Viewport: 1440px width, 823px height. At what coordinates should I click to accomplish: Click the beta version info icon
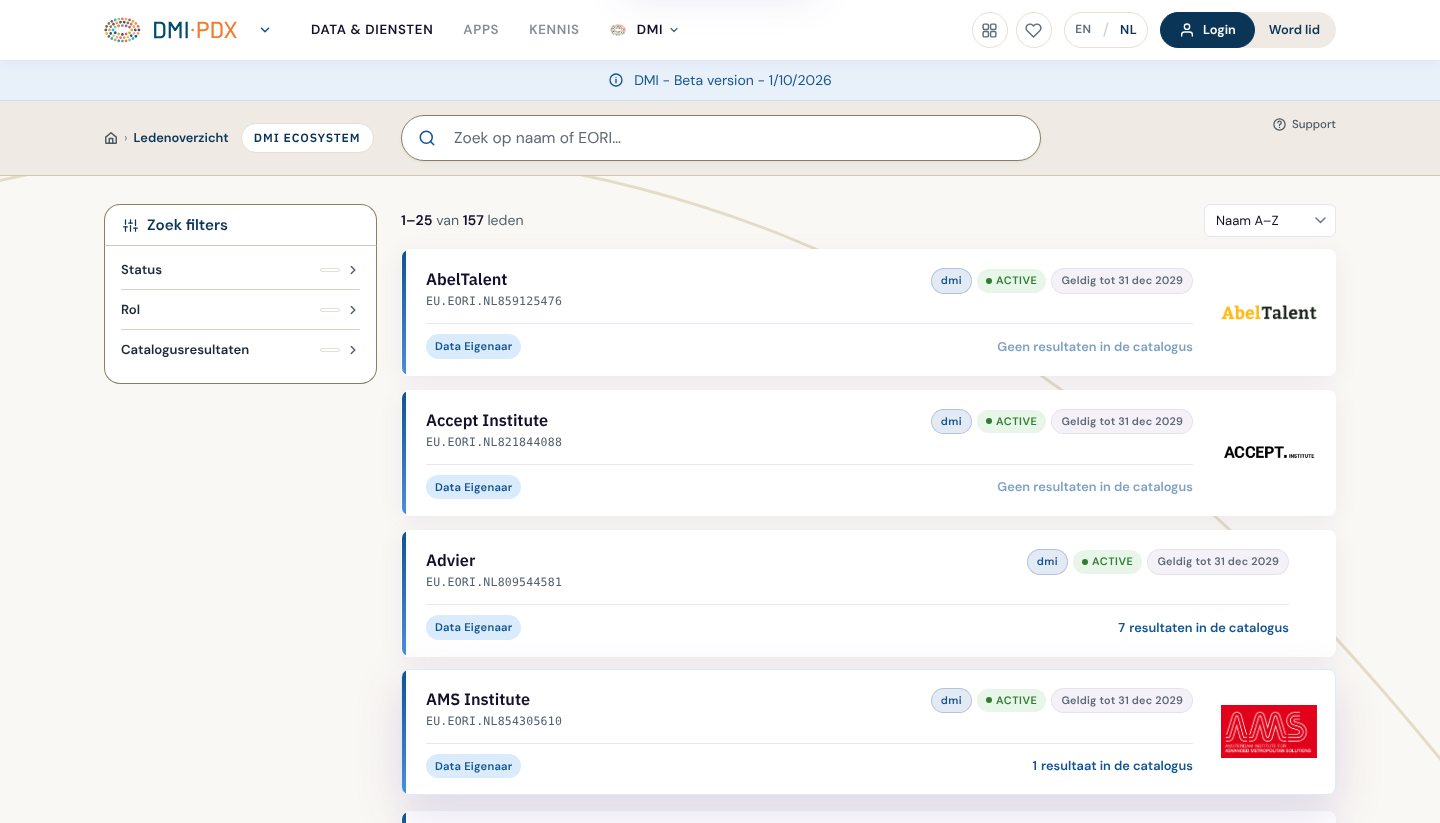tap(616, 81)
